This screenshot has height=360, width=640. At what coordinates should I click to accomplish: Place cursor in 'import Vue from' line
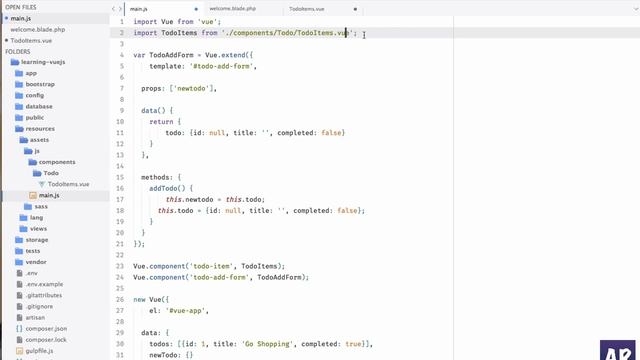click(177, 22)
